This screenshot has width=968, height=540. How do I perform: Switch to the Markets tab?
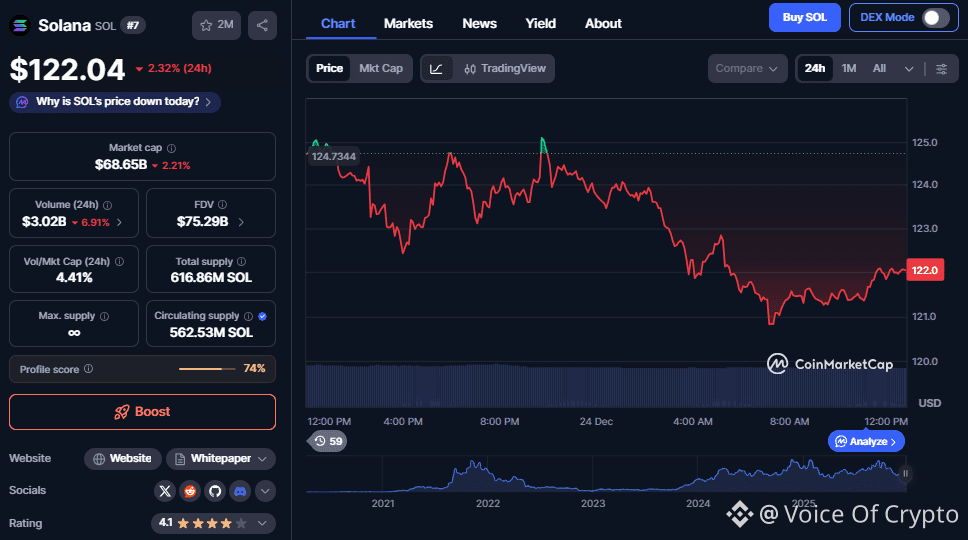pos(408,23)
